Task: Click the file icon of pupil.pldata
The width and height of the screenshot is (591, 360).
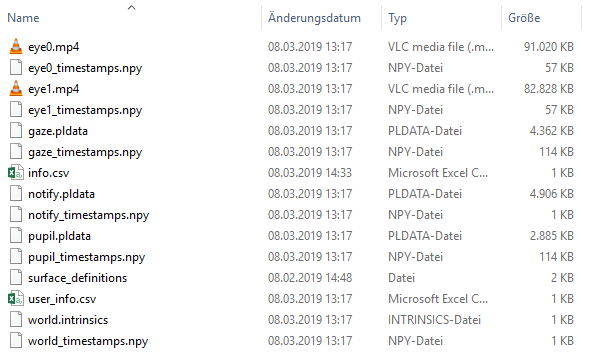Action: point(16,236)
